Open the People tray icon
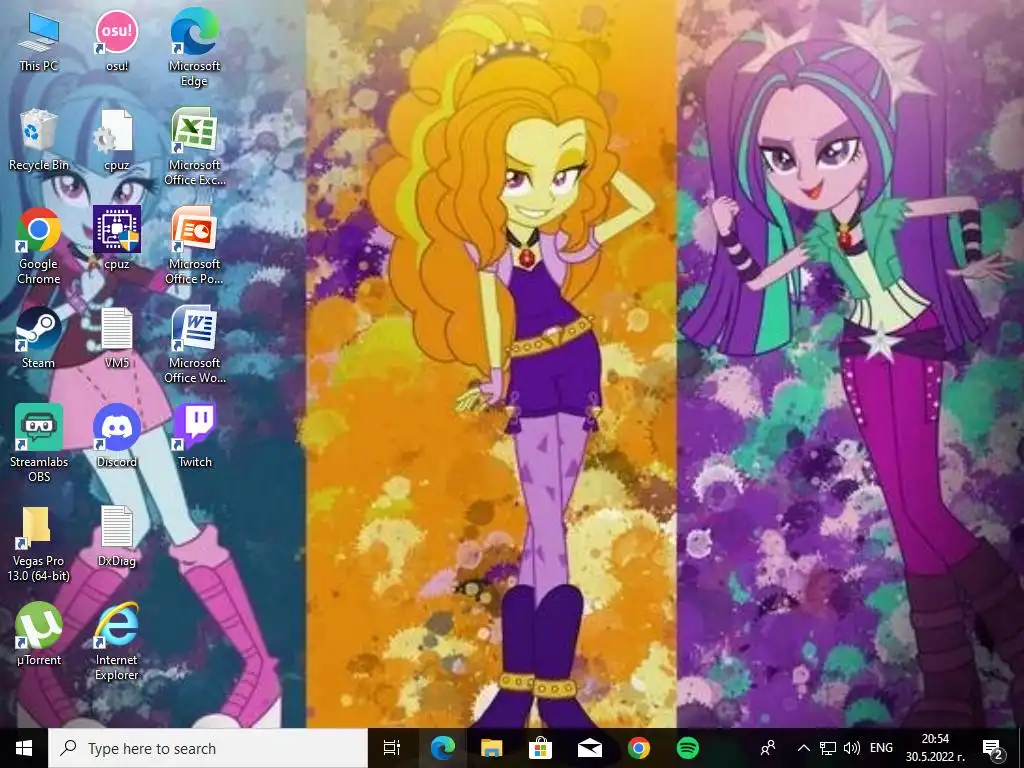 (768, 748)
